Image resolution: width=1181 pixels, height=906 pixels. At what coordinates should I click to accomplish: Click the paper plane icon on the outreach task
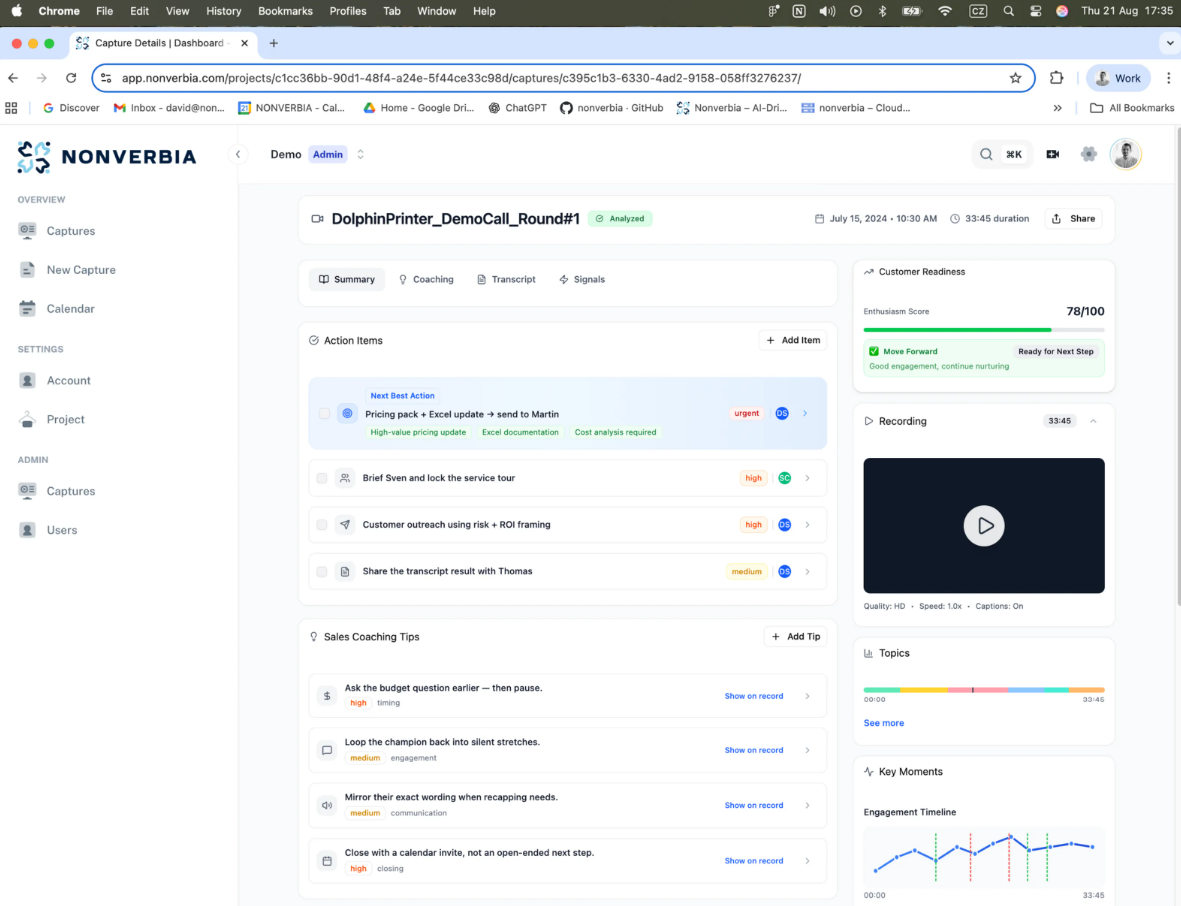click(x=345, y=524)
